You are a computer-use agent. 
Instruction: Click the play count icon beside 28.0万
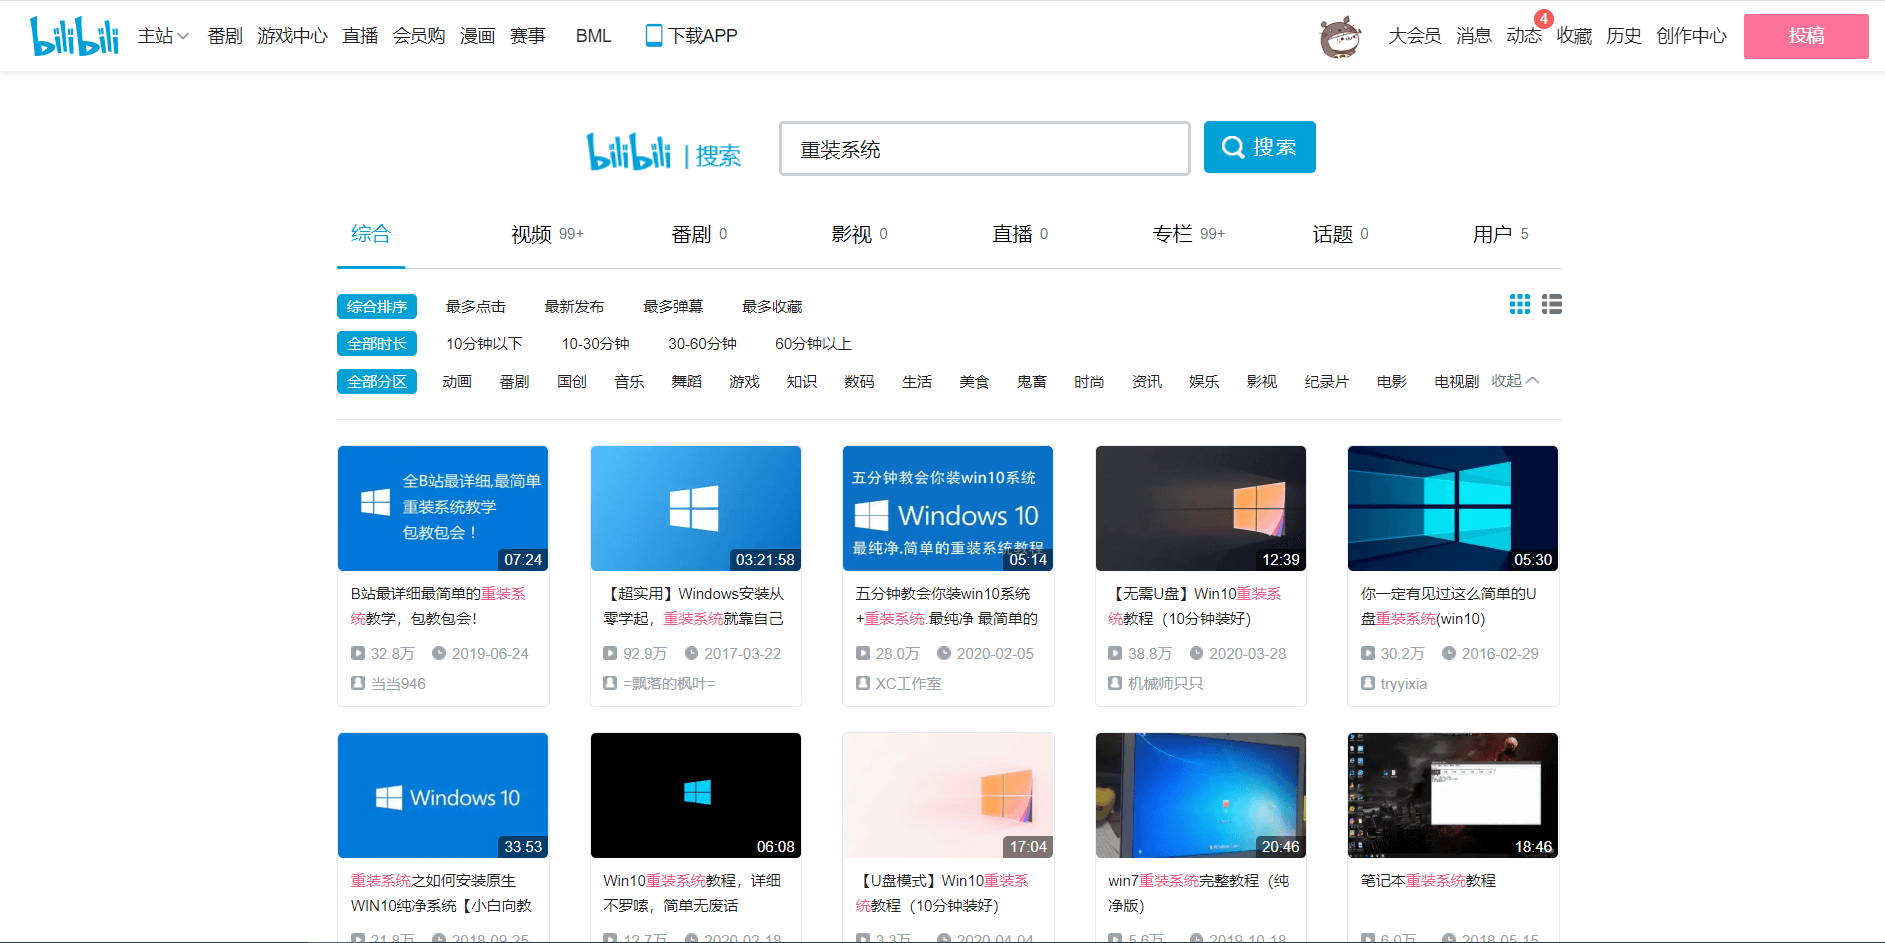tap(863, 653)
